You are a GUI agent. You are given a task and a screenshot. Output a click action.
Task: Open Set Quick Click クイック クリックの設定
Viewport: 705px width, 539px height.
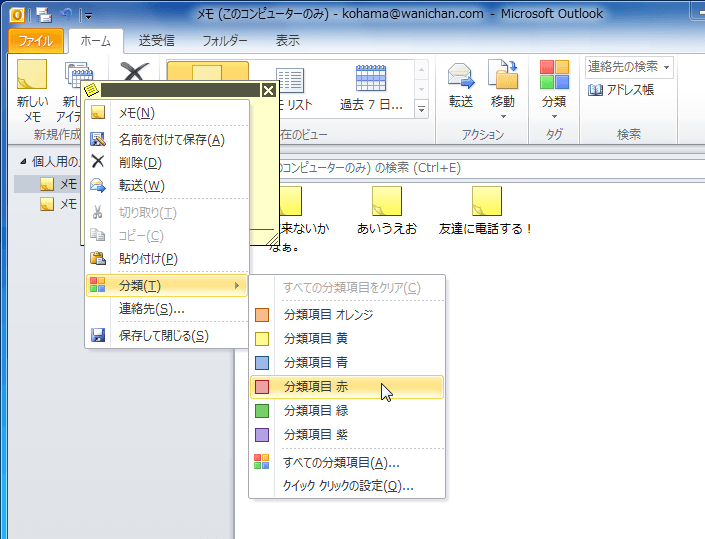(x=347, y=486)
